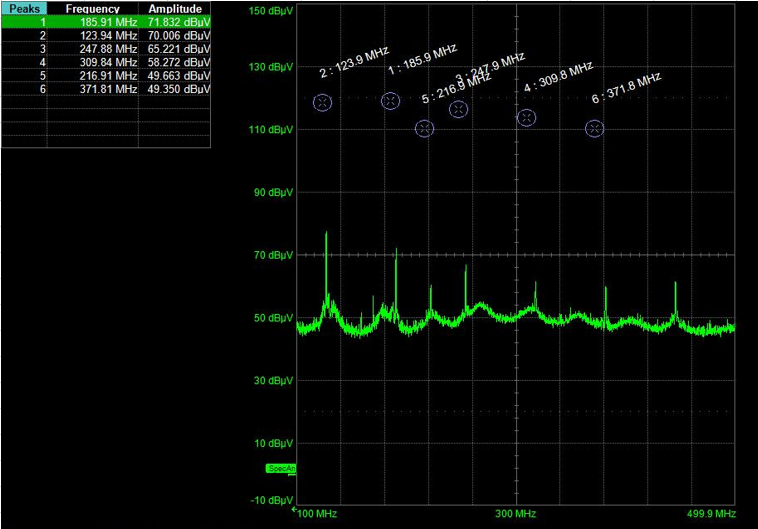
Task: Click the '6 : 371.8 MHz' marker label
Action: 627,88
